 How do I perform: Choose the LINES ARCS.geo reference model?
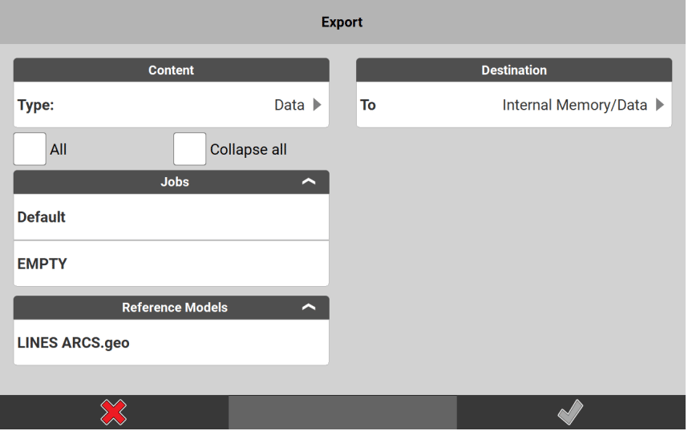[x=170, y=343]
